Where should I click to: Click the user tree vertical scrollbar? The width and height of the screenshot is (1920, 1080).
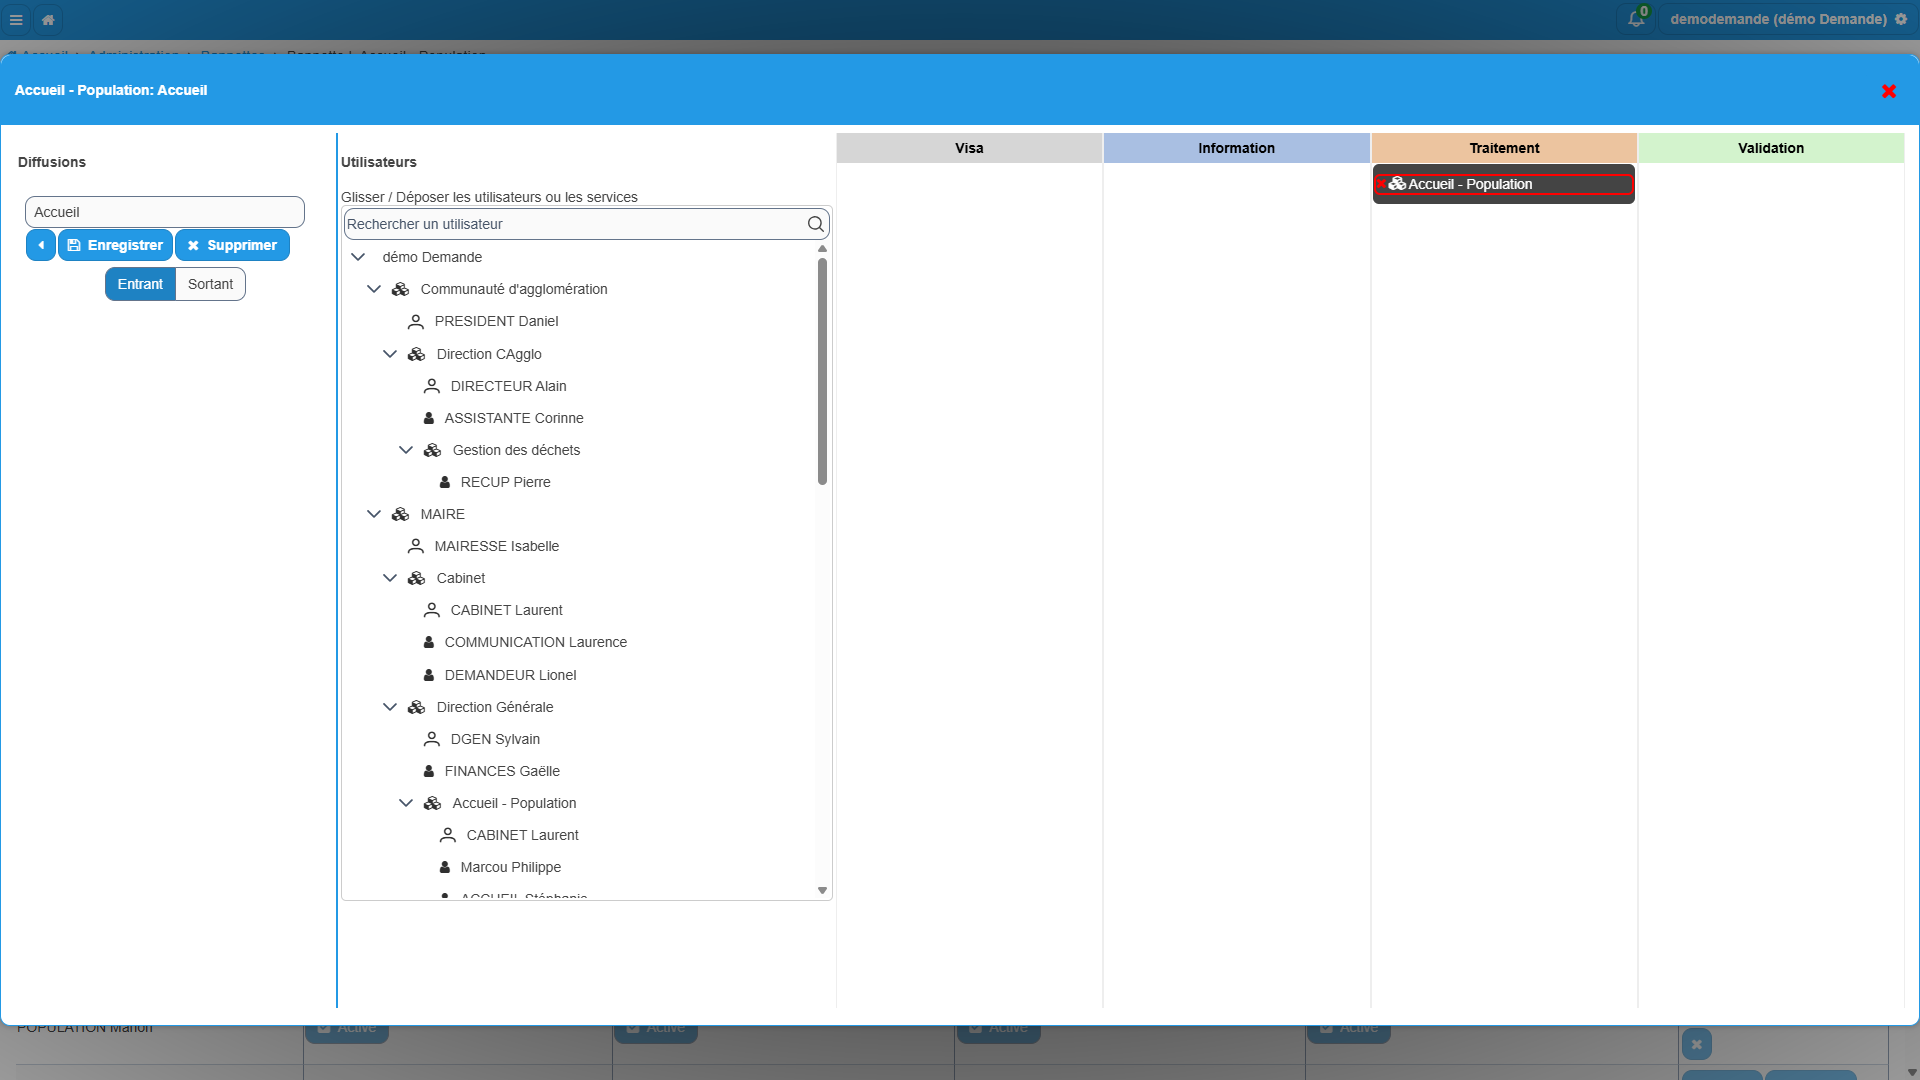coord(822,371)
